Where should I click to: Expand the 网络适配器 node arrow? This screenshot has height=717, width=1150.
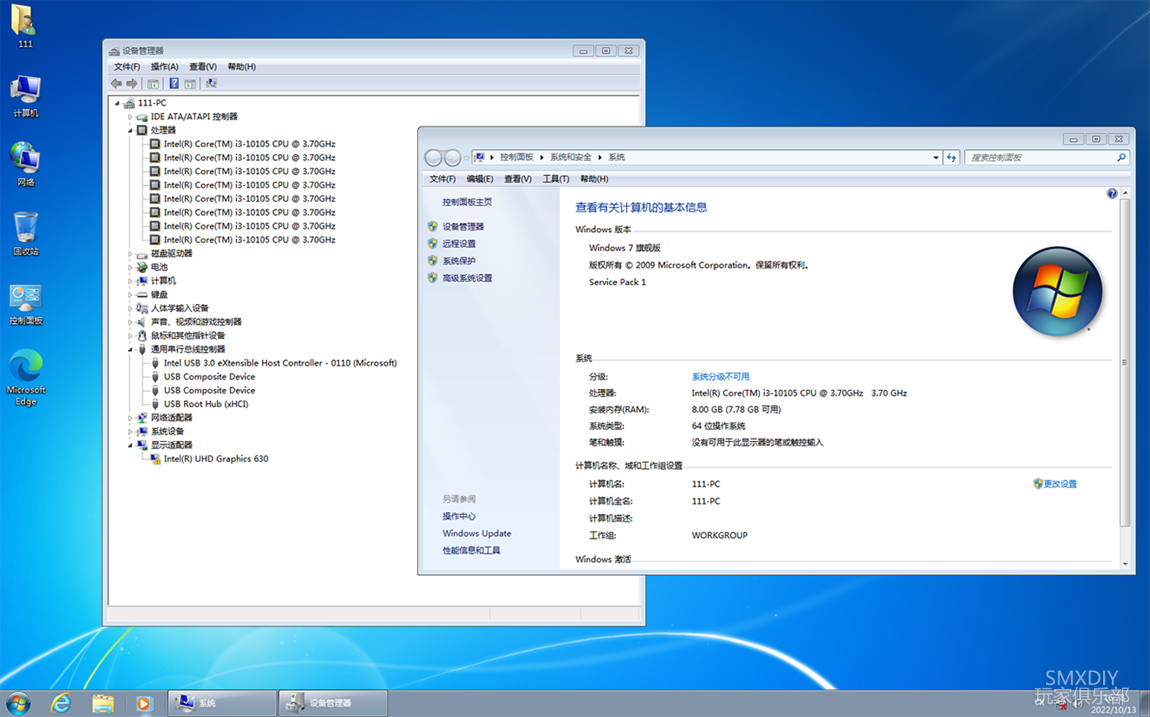[x=131, y=418]
